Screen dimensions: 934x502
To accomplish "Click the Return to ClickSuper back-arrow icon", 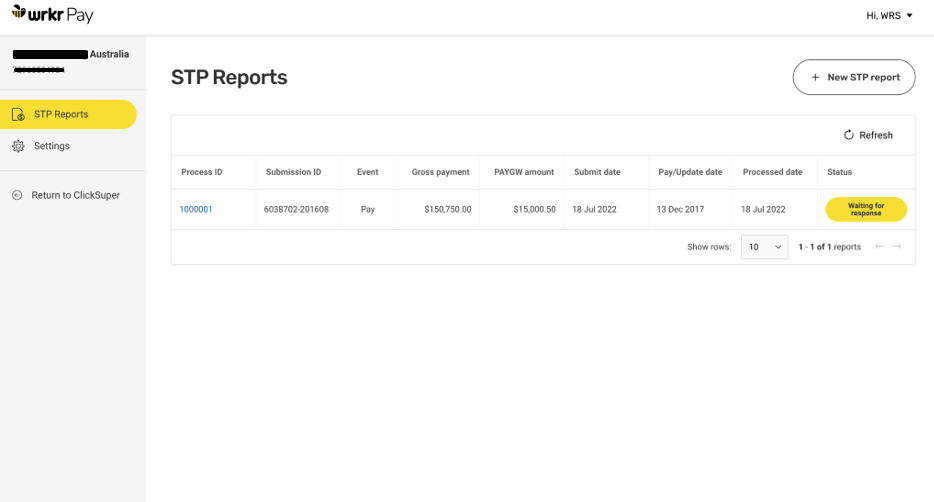I will coord(17,195).
